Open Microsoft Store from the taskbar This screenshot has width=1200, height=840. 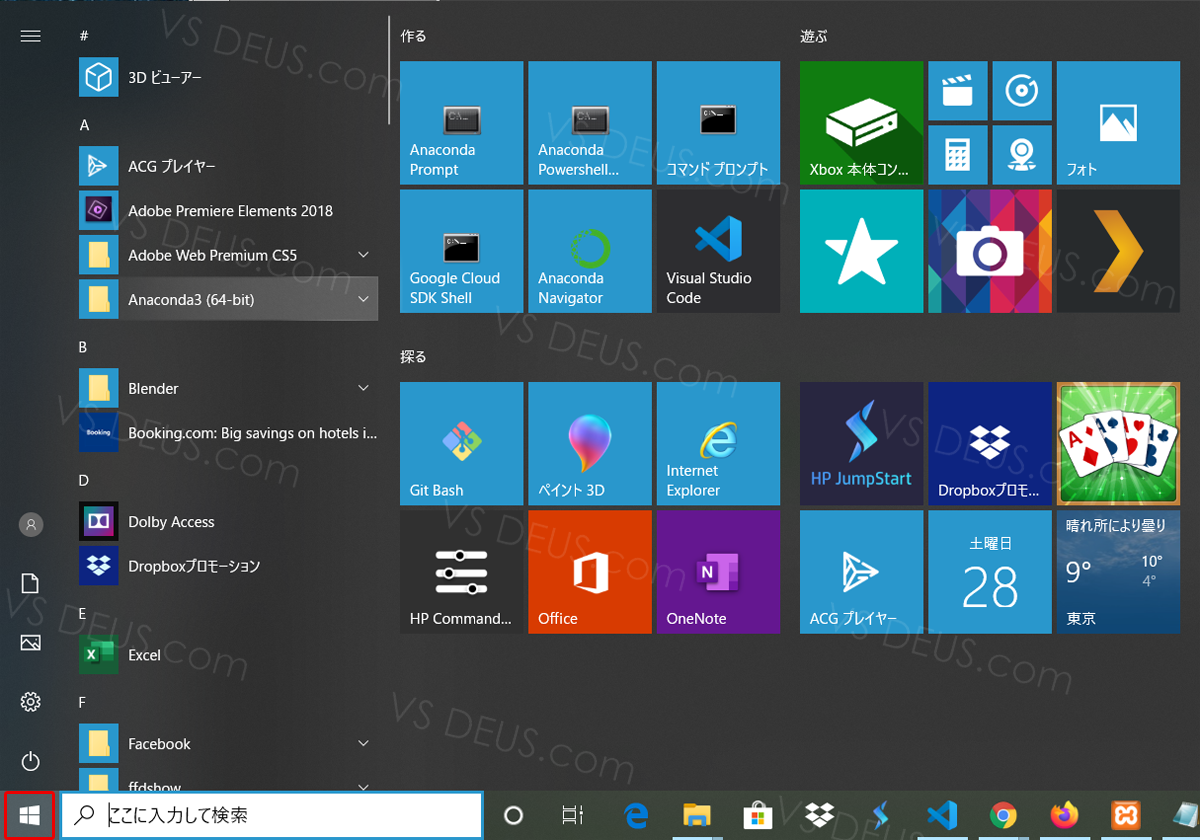[758, 816]
